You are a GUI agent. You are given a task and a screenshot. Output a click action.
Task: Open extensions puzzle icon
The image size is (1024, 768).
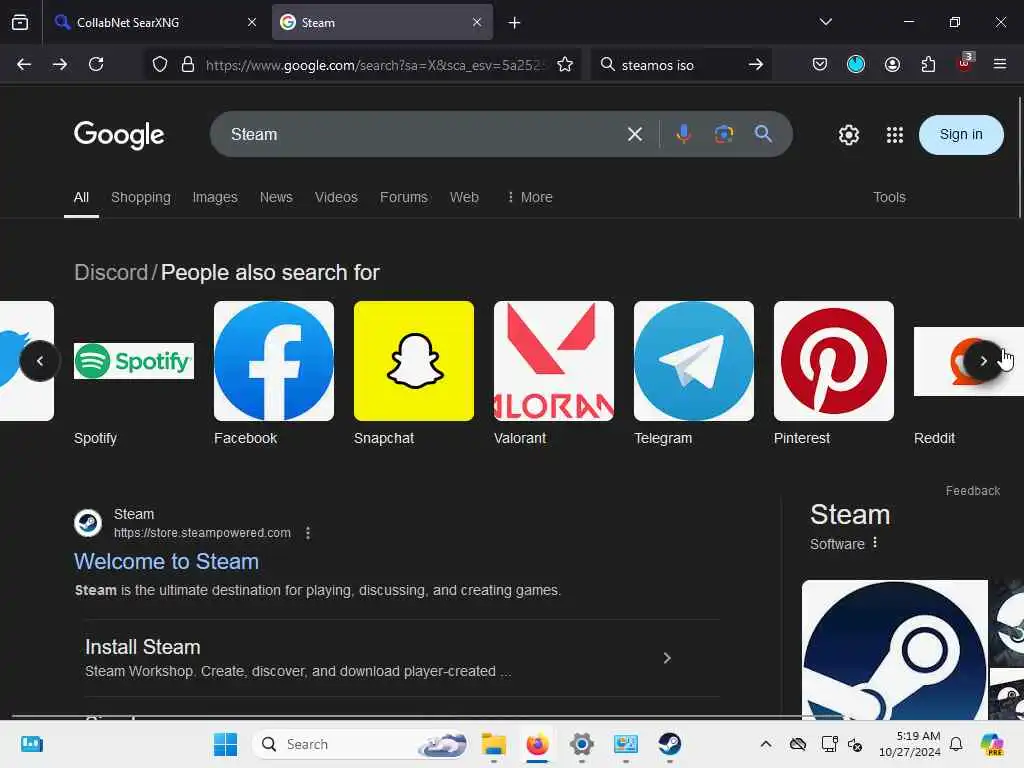click(928, 64)
